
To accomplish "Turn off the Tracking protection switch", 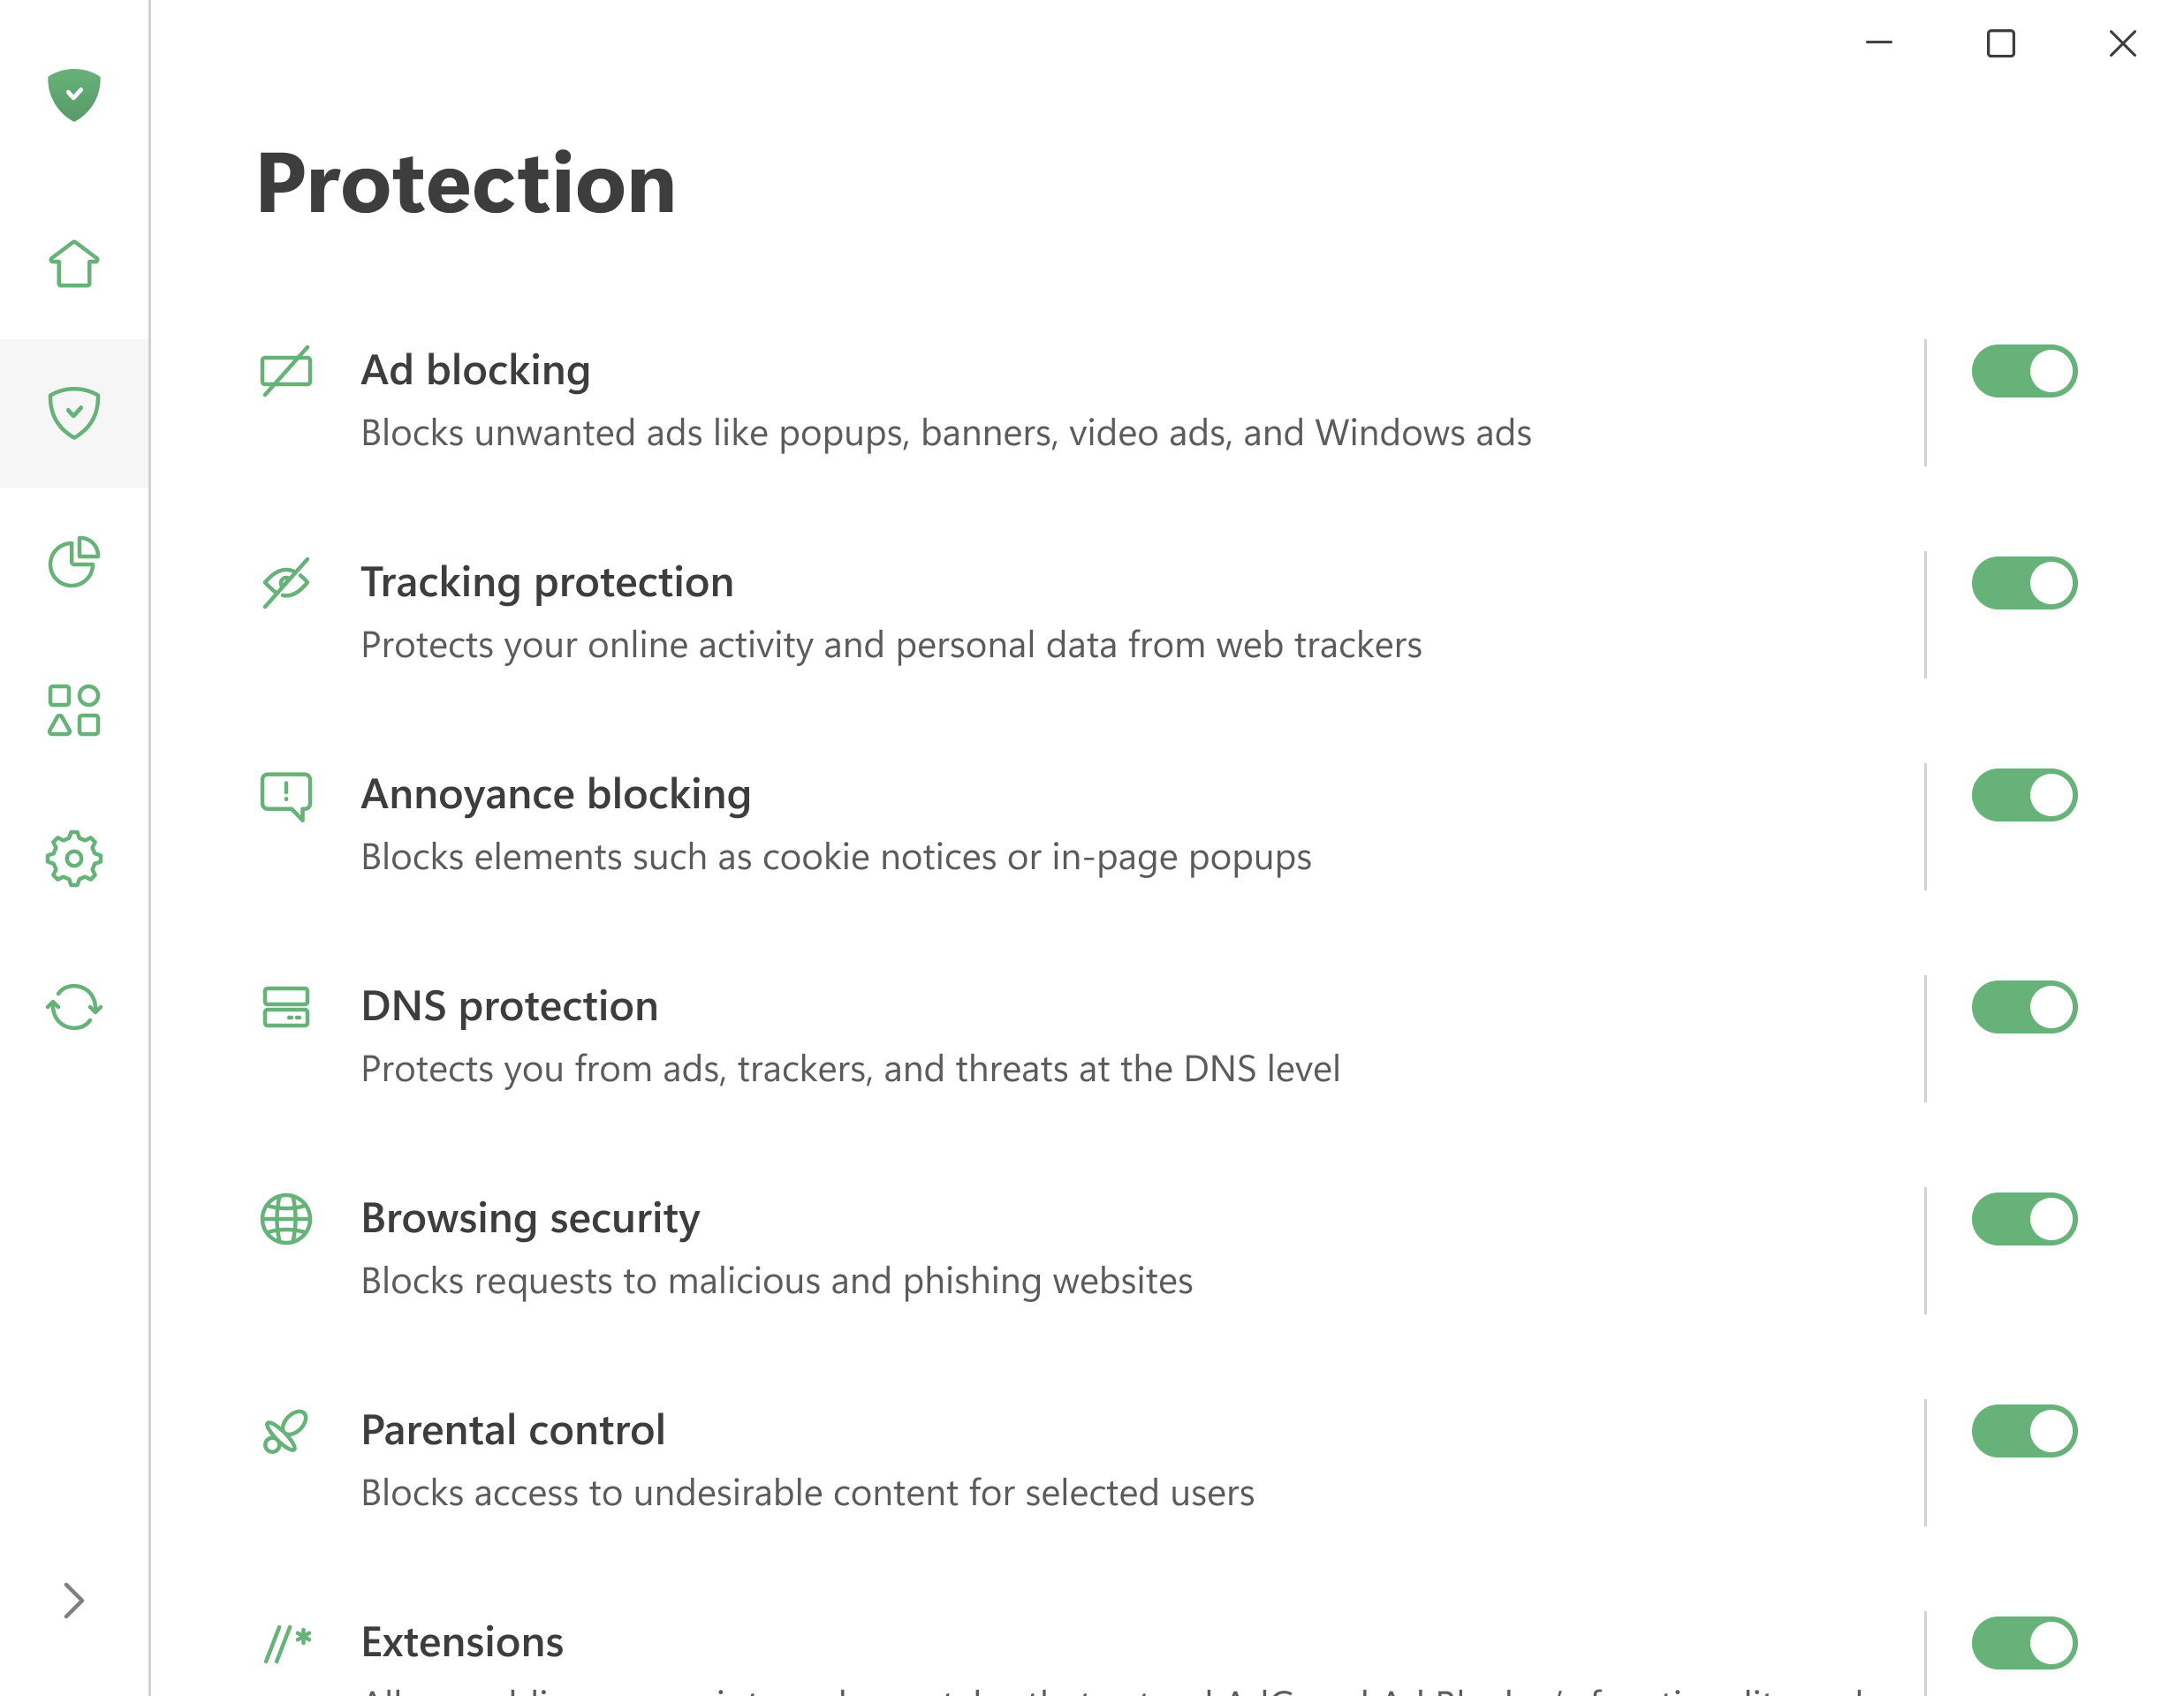I will click(x=2024, y=583).
